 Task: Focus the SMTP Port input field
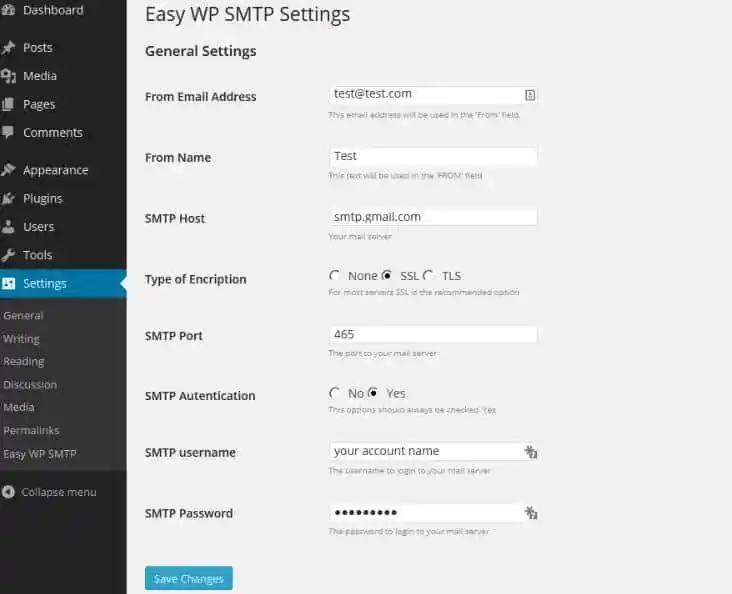(432, 335)
